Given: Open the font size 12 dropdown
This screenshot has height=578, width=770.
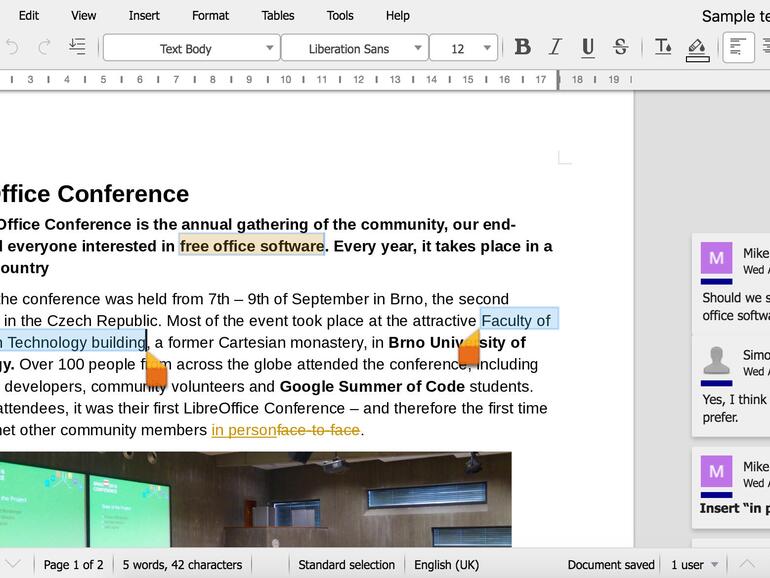Looking at the screenshot, I should tap(487, 48).
